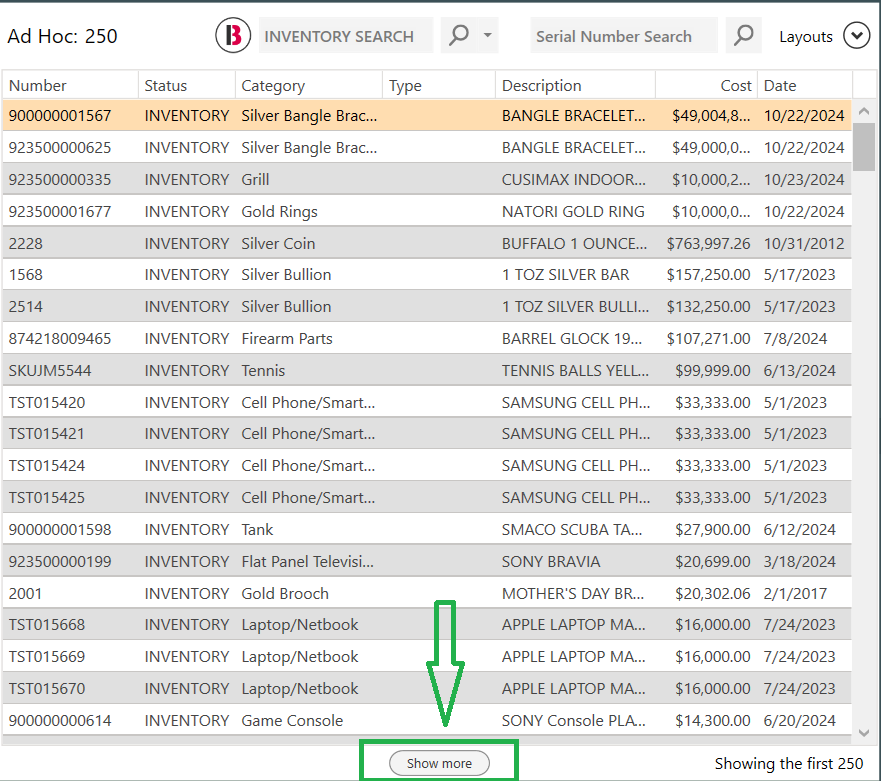The width and height of the screenshot is (881, 781).
Task: Click the date 7/8/2024
Action: point(795,338)
